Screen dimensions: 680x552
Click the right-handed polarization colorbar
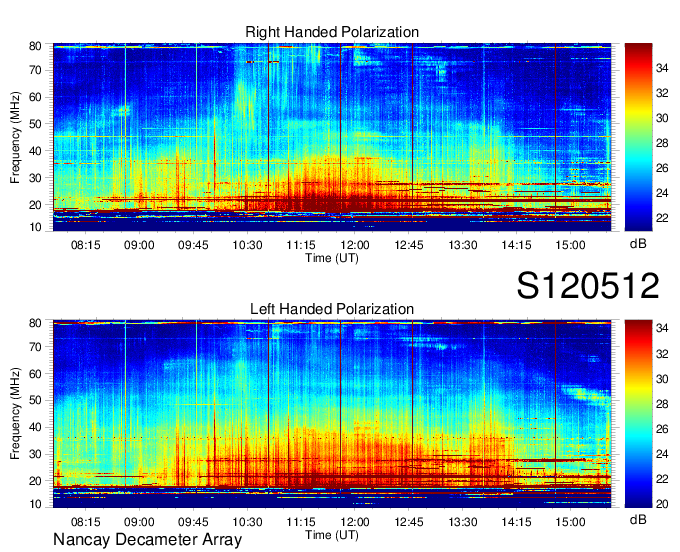[x=638, y=137]
